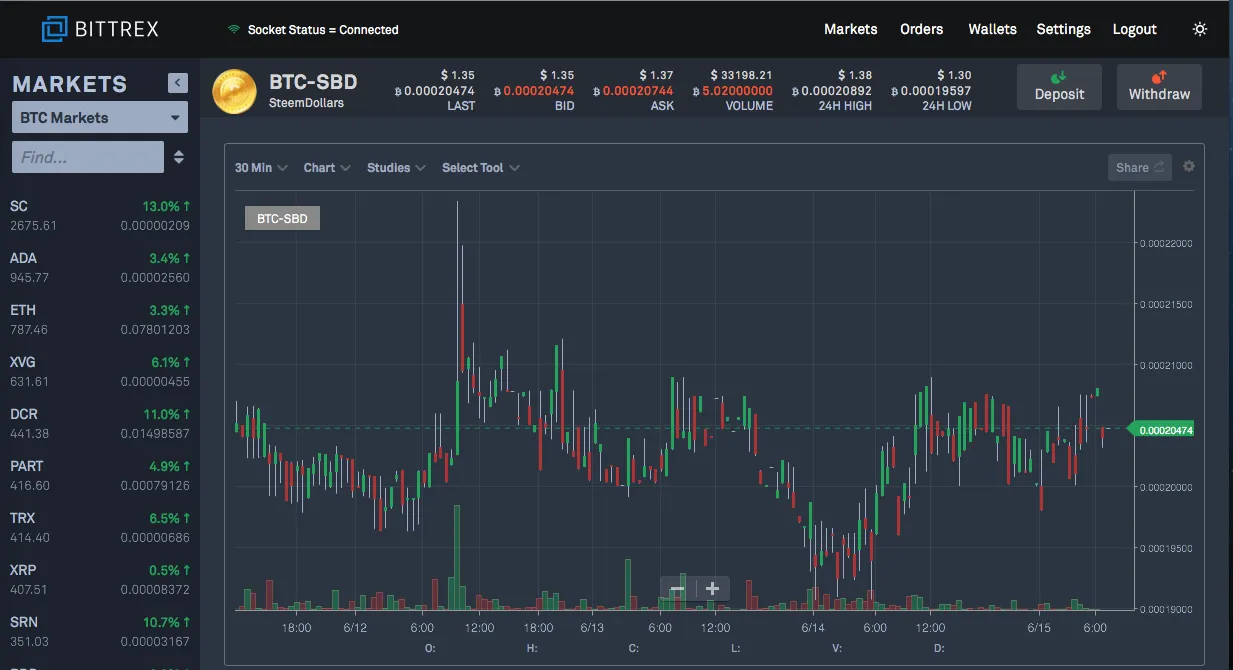The image size is (1233, 670).
Task: Open the Markets menu
Action: click(851, 29)
